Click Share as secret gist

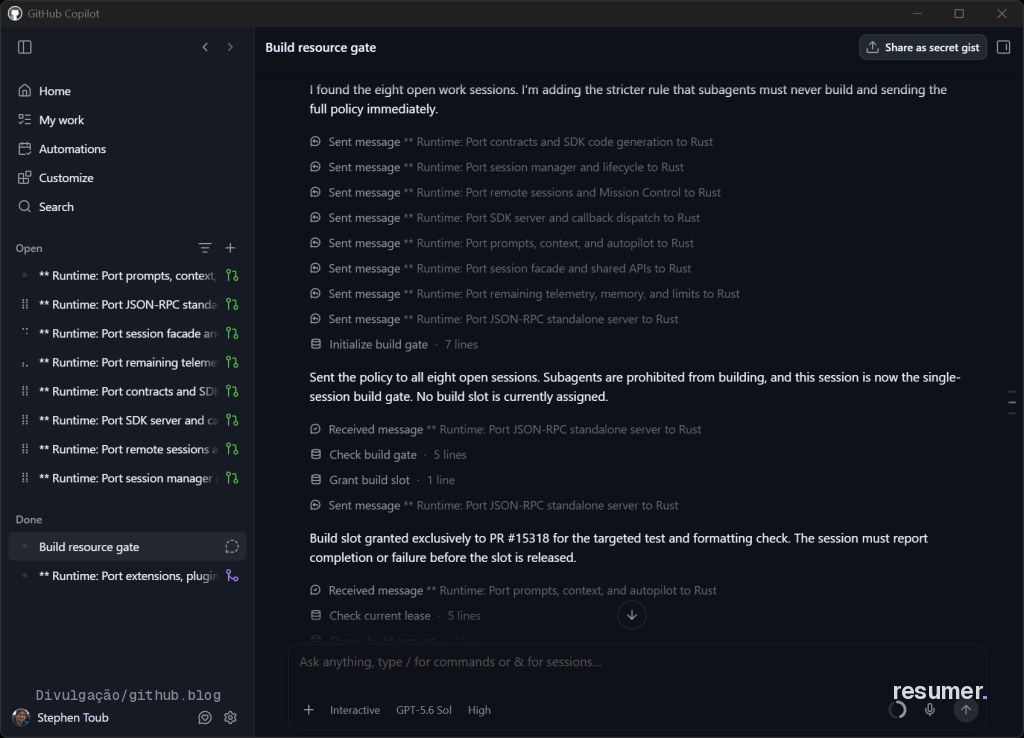coord(923,47)
